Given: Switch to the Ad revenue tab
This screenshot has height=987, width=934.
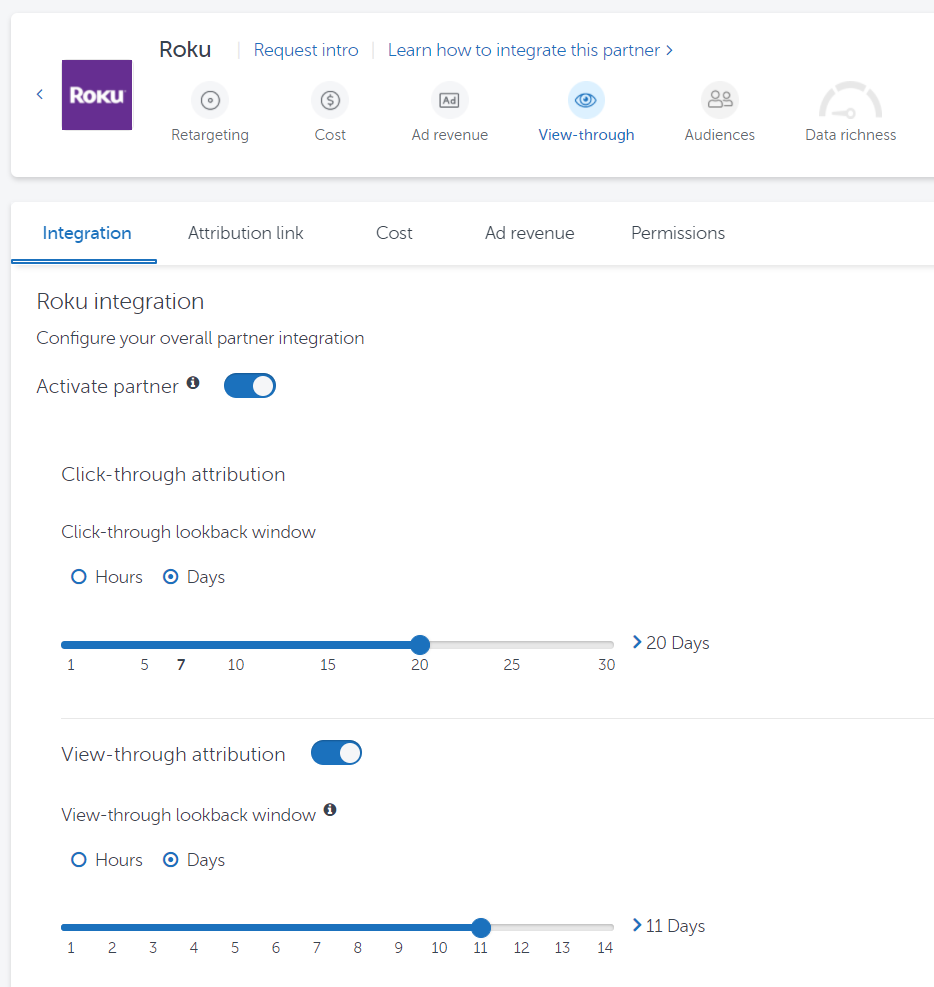Looking at the screenshot, I should pos(529,233).
